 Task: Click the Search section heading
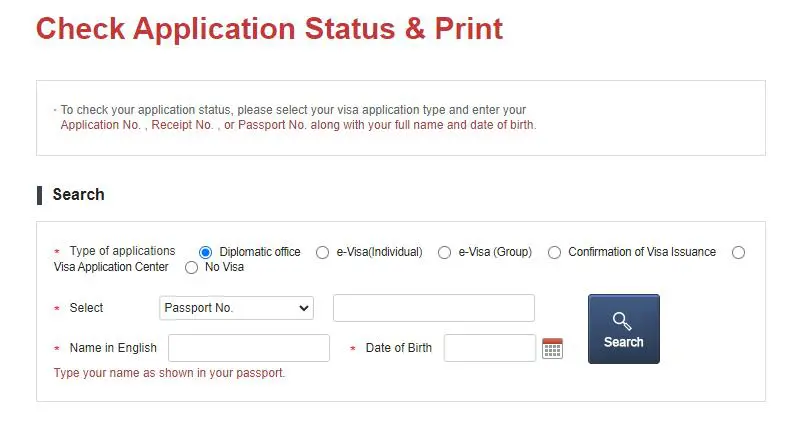pyautogui.click(x=78, y=194)
